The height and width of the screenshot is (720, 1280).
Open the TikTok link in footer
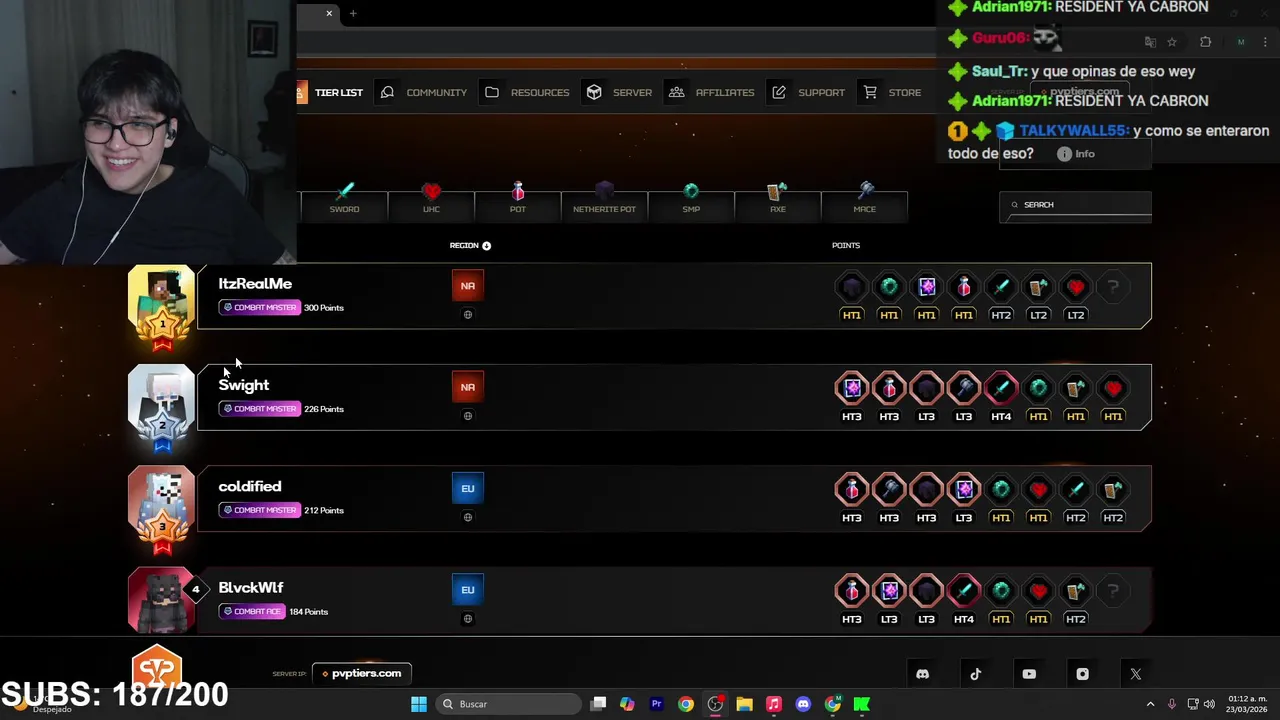point(976,674)
